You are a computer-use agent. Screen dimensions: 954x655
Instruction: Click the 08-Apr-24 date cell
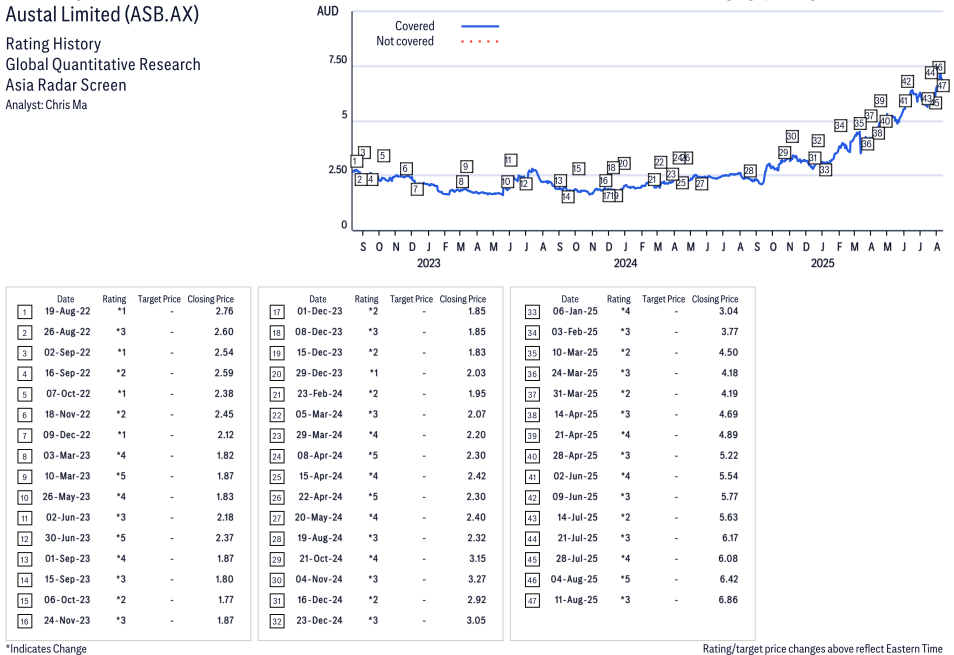tap(319, 456)
